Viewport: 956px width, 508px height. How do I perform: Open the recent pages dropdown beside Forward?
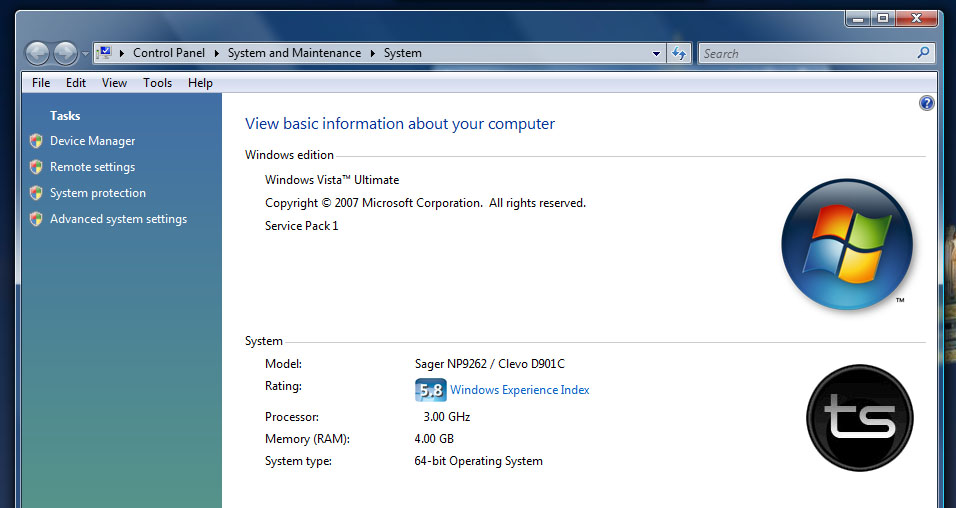click(x=85, y=54)
